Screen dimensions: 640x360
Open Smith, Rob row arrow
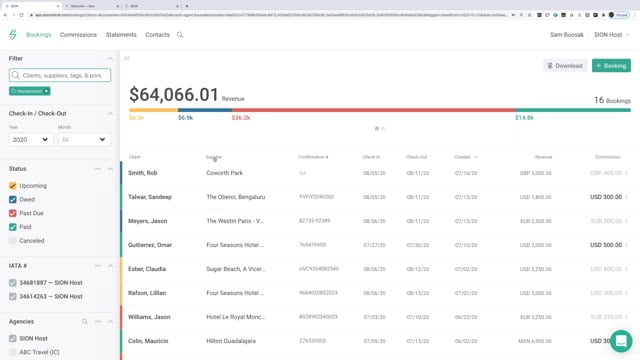point(627,173)
